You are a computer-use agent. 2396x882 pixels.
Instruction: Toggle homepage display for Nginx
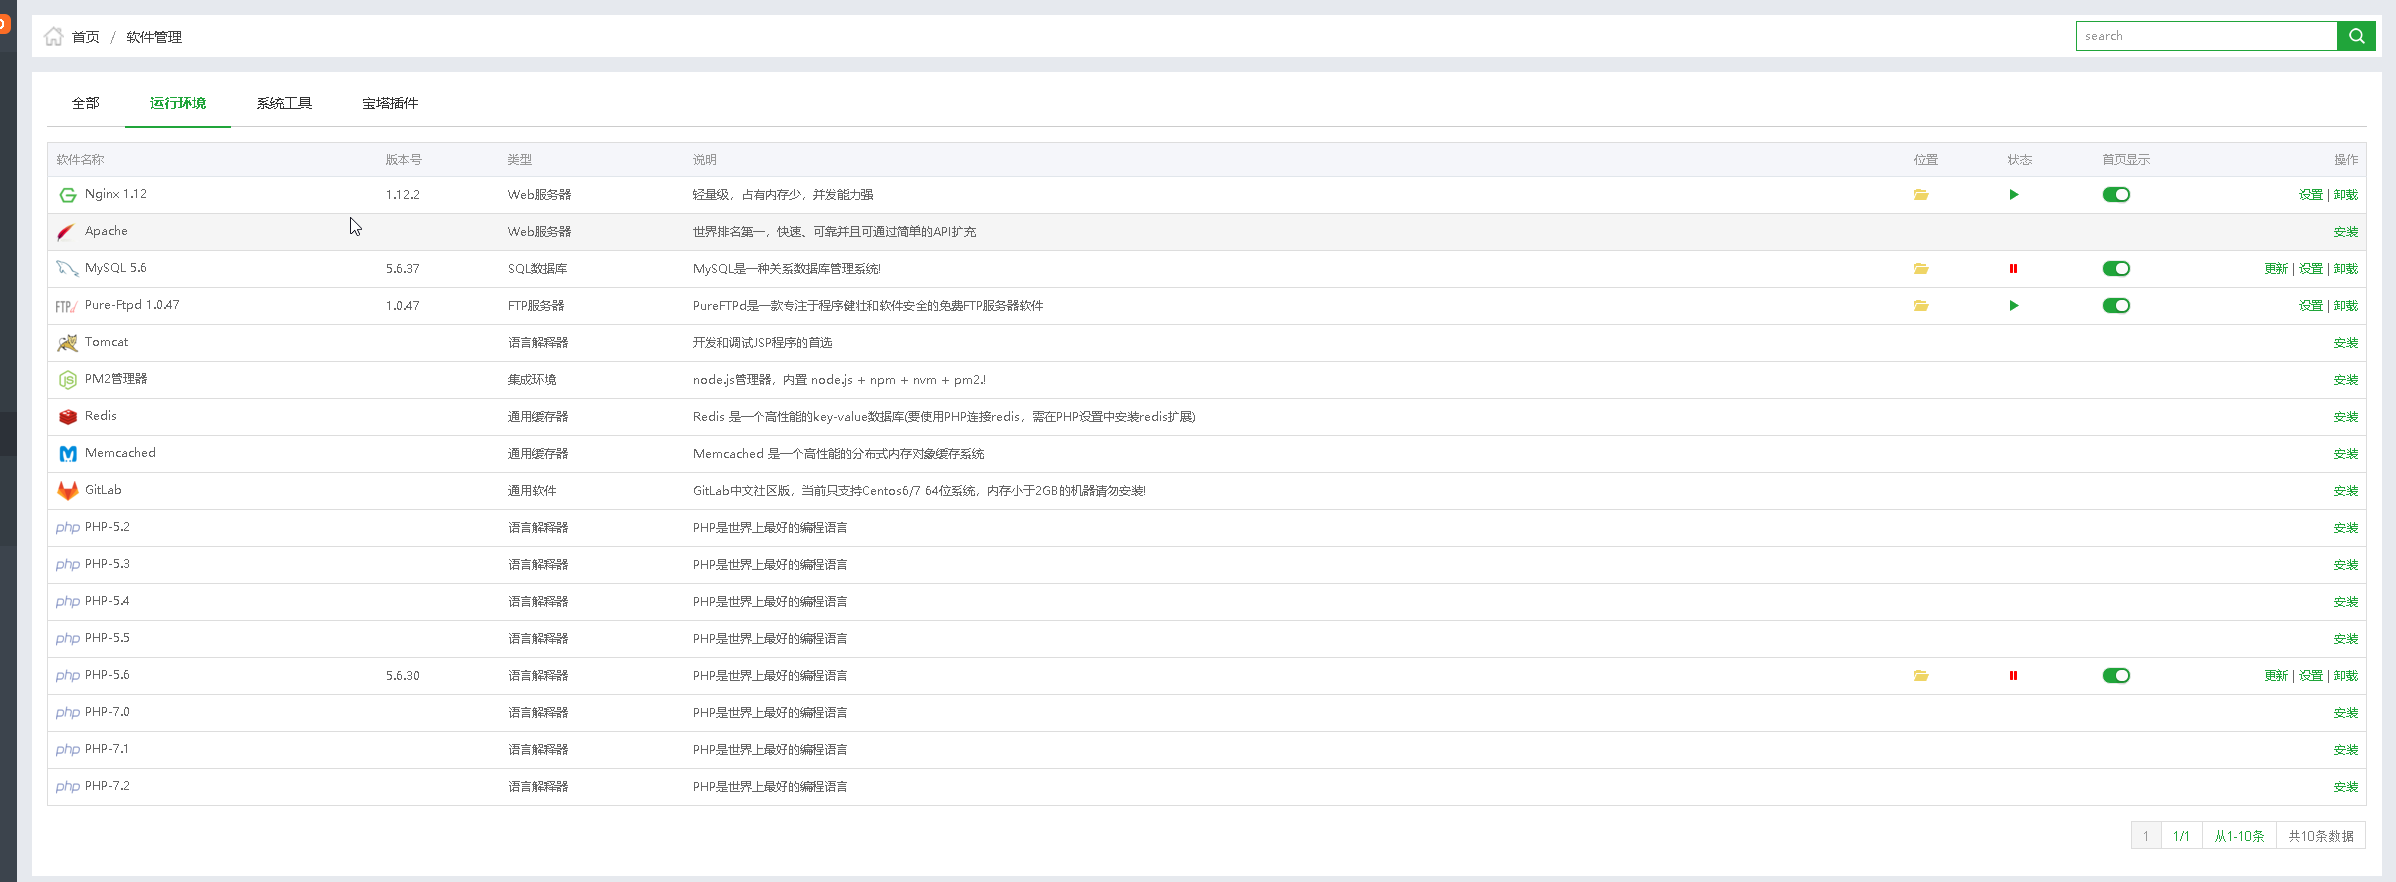tap(2116, 195)
